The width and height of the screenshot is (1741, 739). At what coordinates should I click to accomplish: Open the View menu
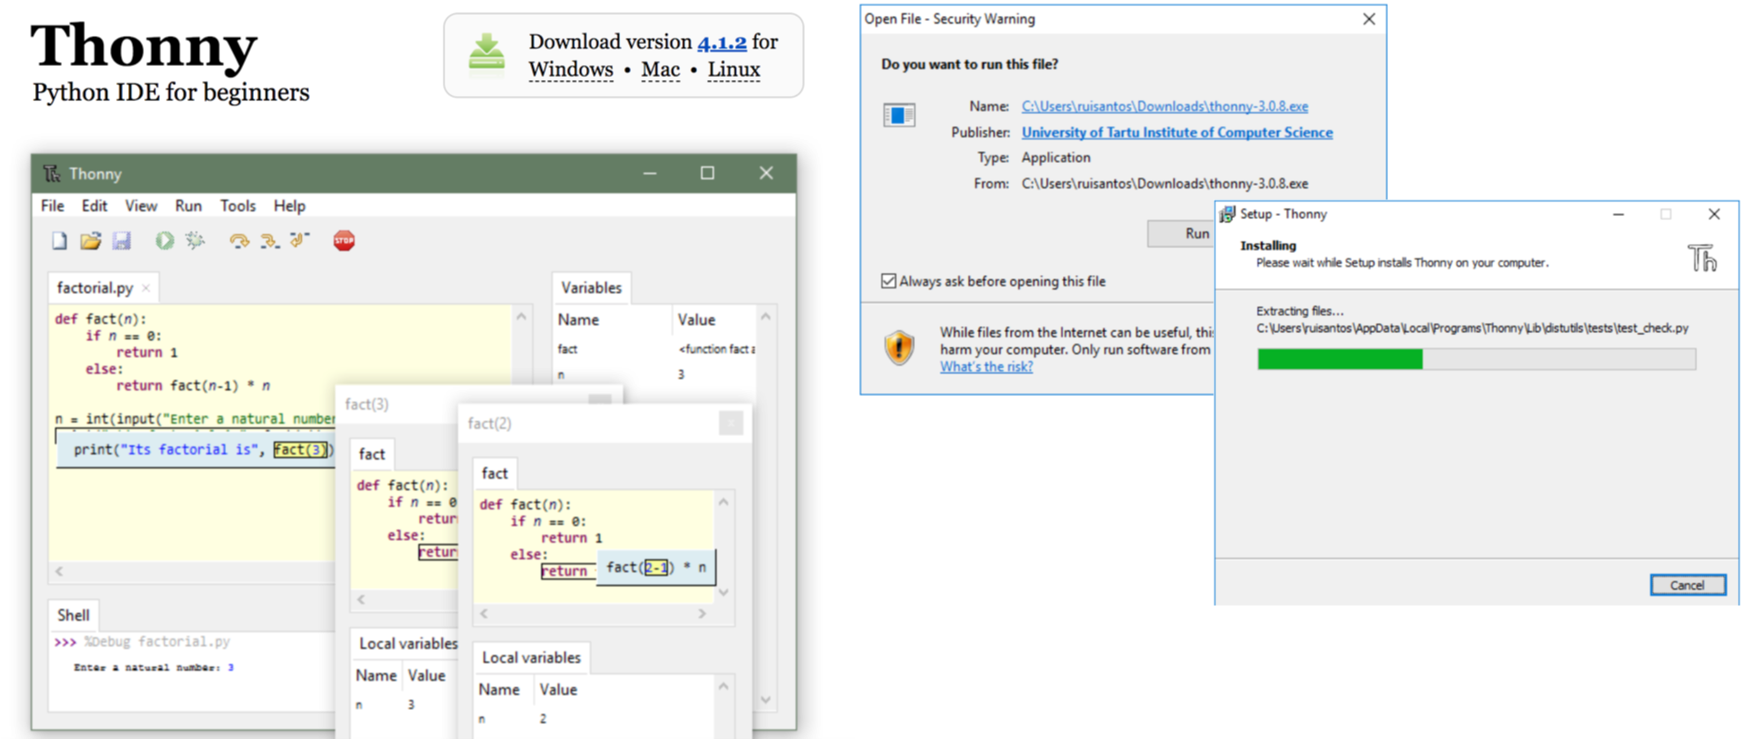141,206
